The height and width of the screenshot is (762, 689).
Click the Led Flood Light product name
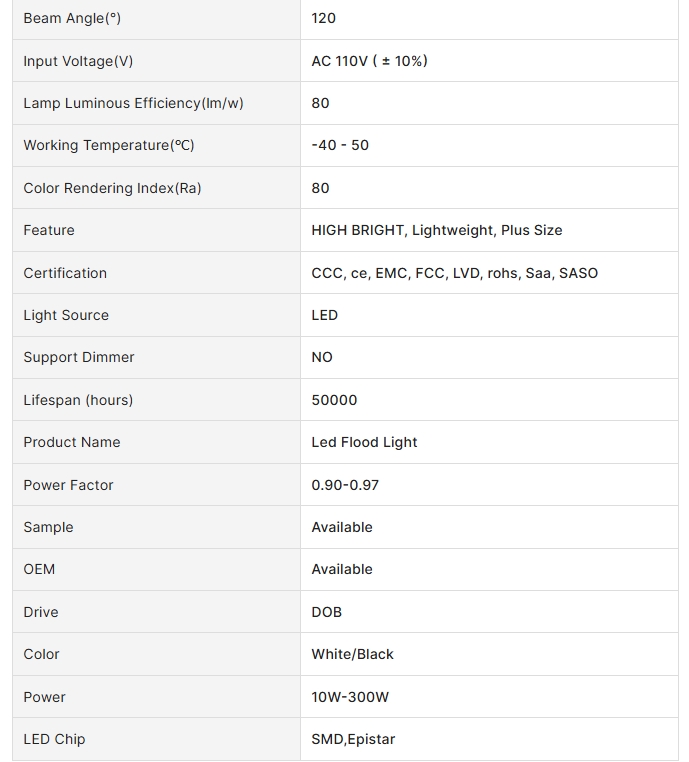[x=364, y=442]
